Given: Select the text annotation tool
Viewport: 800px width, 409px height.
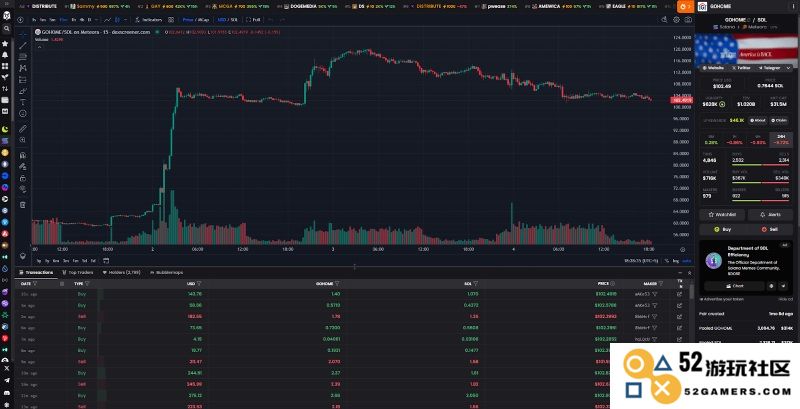Looking at the screenshot, I should [23, 102].
